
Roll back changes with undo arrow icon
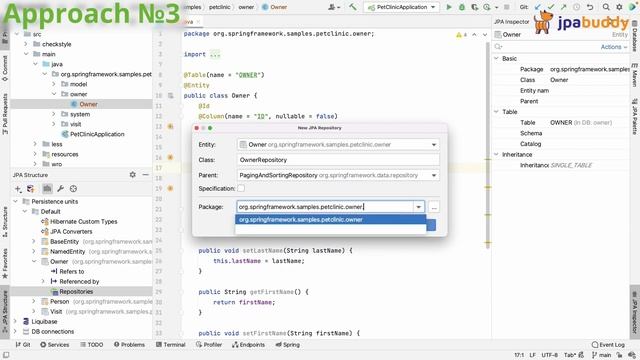pyautogui.click(x=590, y=7)
